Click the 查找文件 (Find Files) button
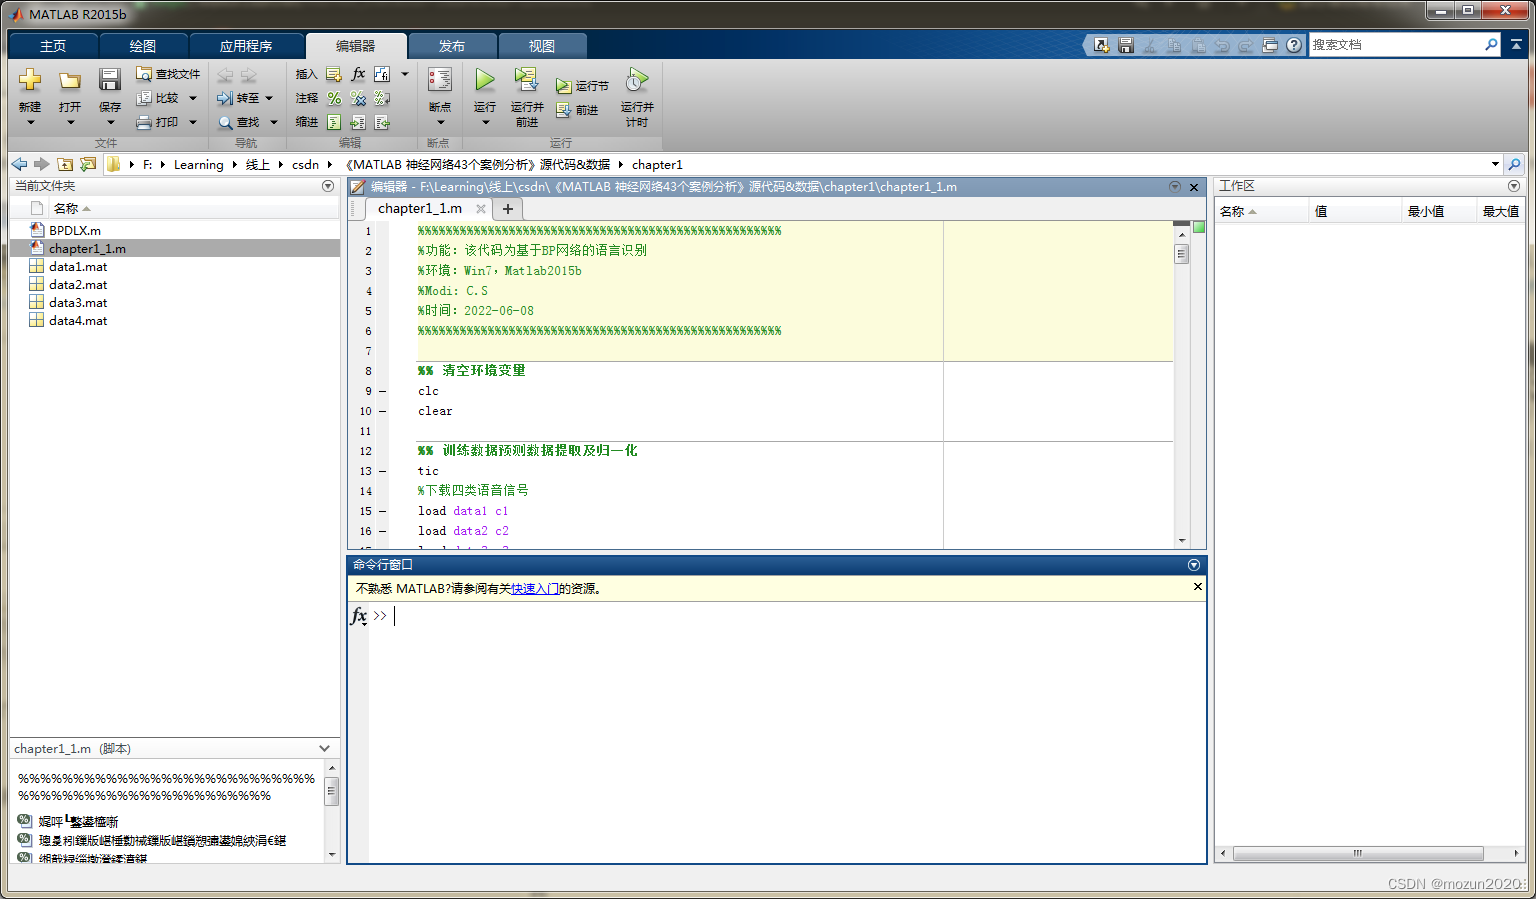 (168, 74)
